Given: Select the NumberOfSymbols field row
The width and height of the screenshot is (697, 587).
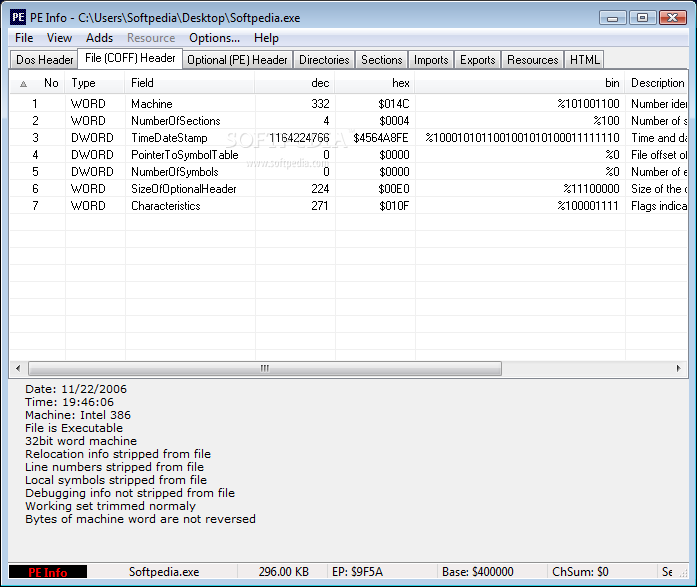Looking at the screenshot, I should [x=348, y=172].
